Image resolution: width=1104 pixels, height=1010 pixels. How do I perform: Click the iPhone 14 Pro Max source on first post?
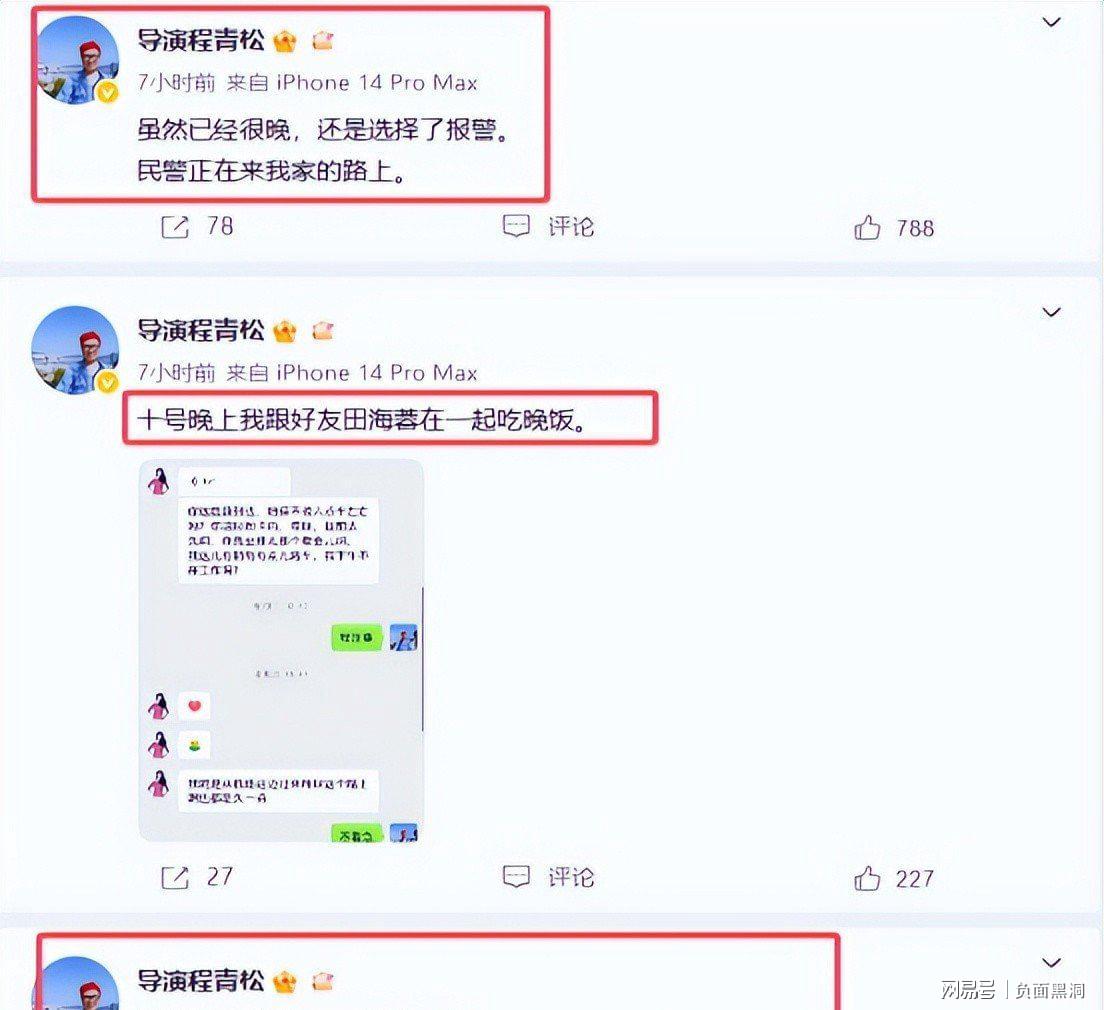pos(377,83)
